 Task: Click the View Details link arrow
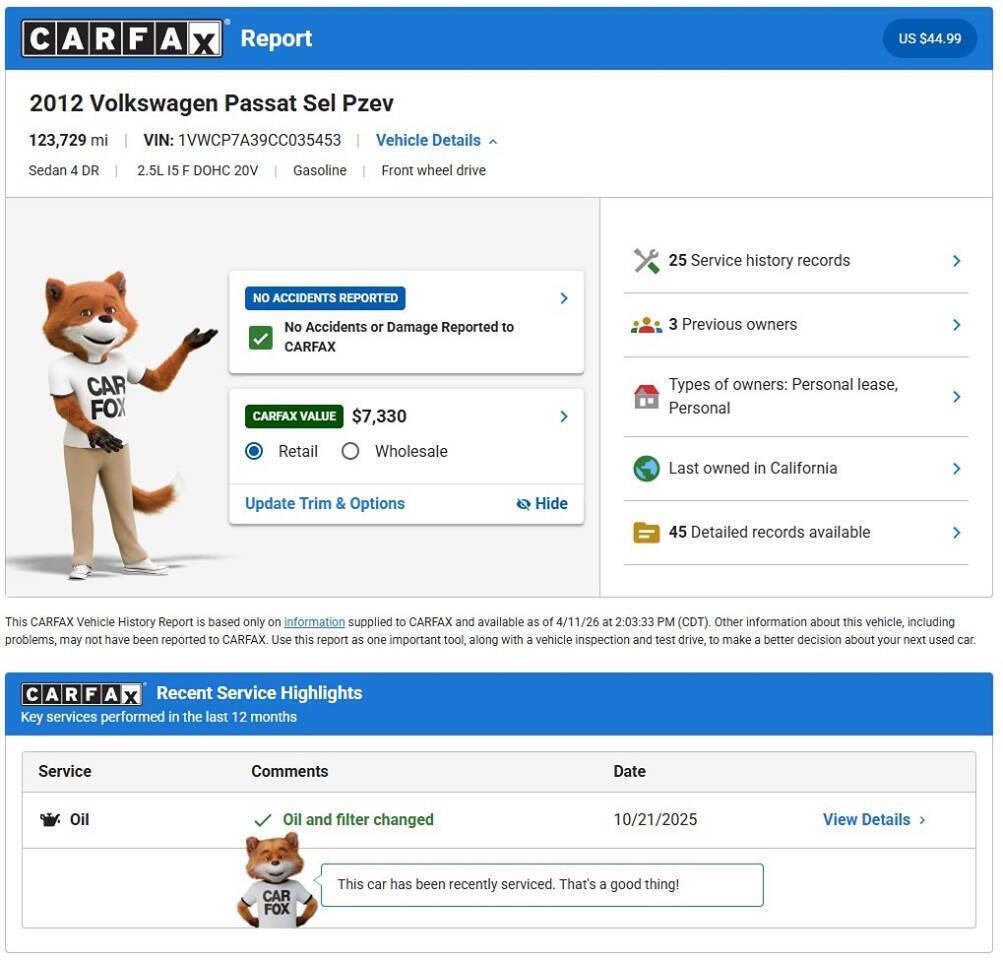point(922,820)
